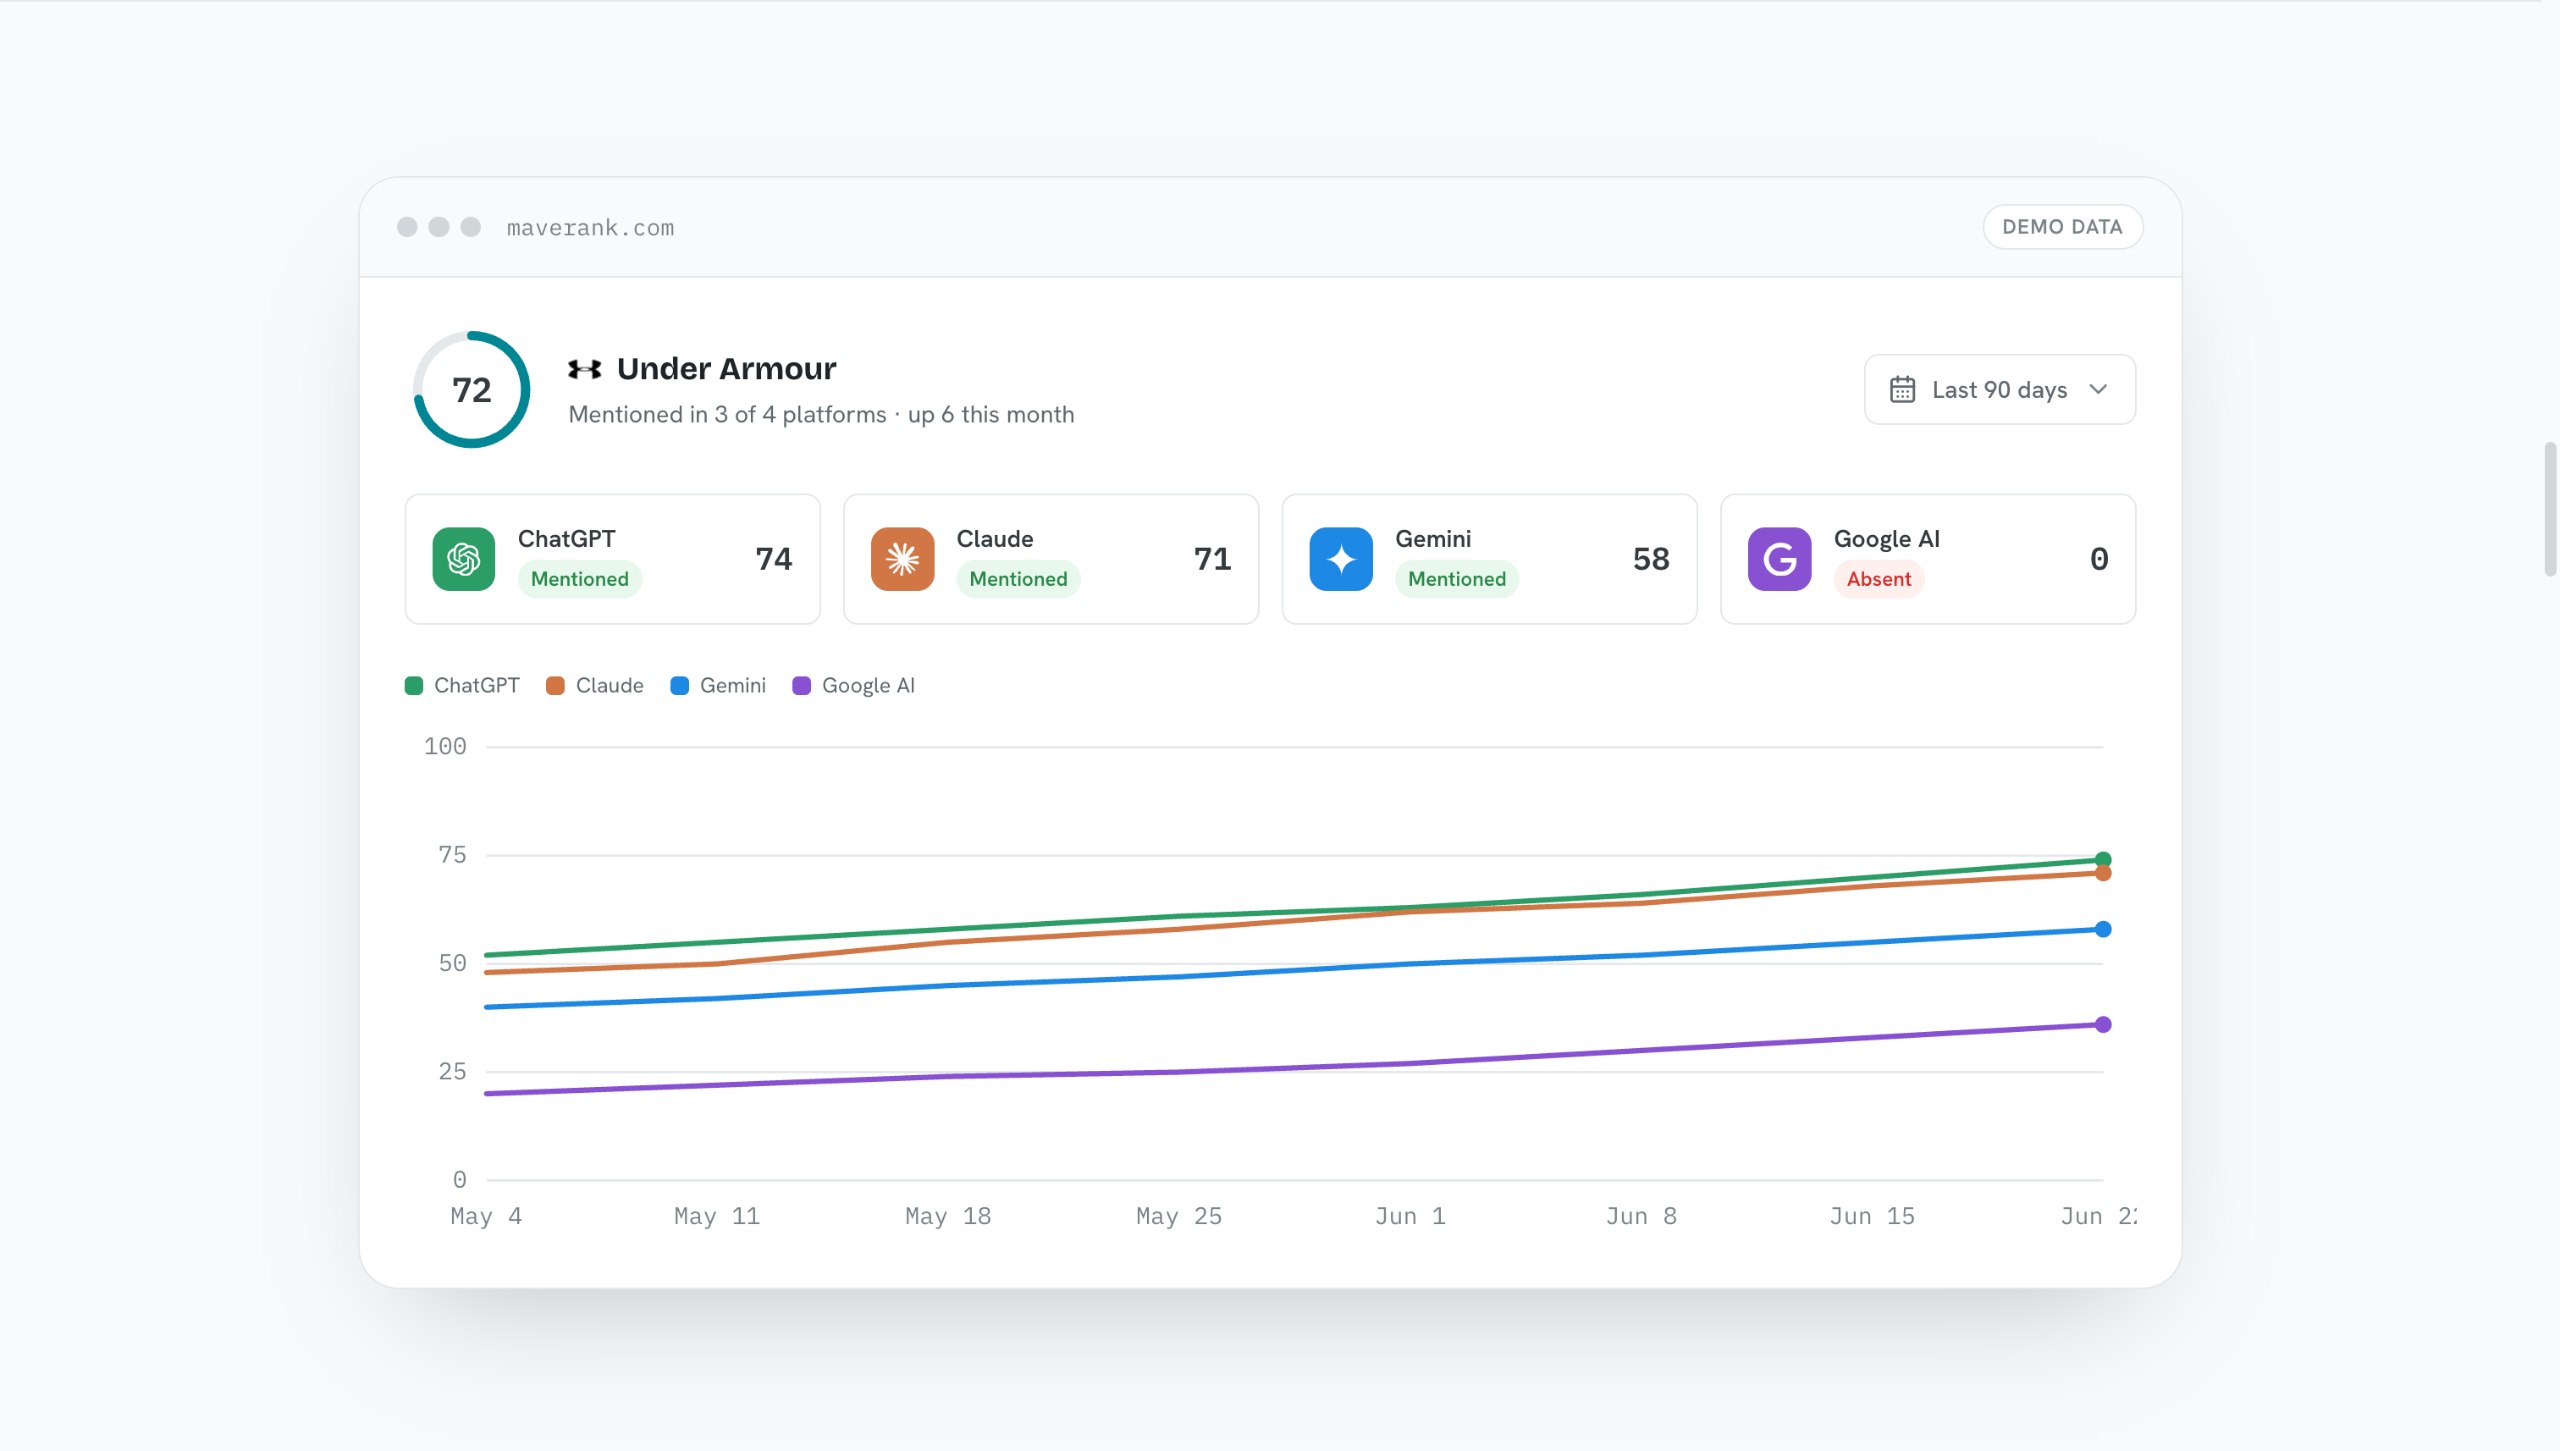Image resolution: width=2560 pixels, height=1451 pixels.
Task: Click the Gemini score value 58
Action: (1651, 559)
